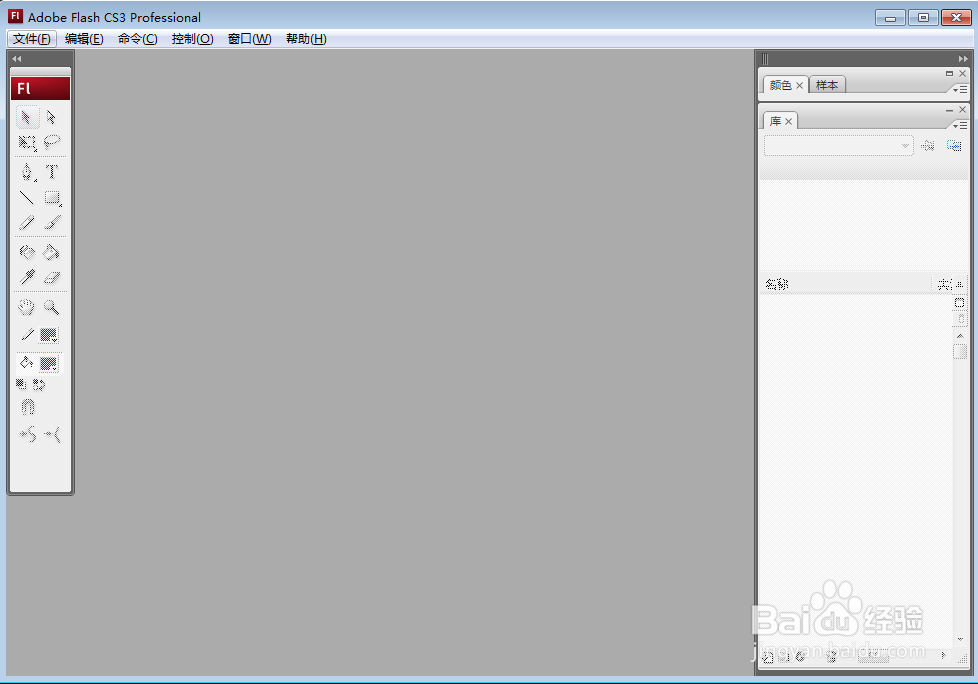Select the Pen tool

pos(27,171)
